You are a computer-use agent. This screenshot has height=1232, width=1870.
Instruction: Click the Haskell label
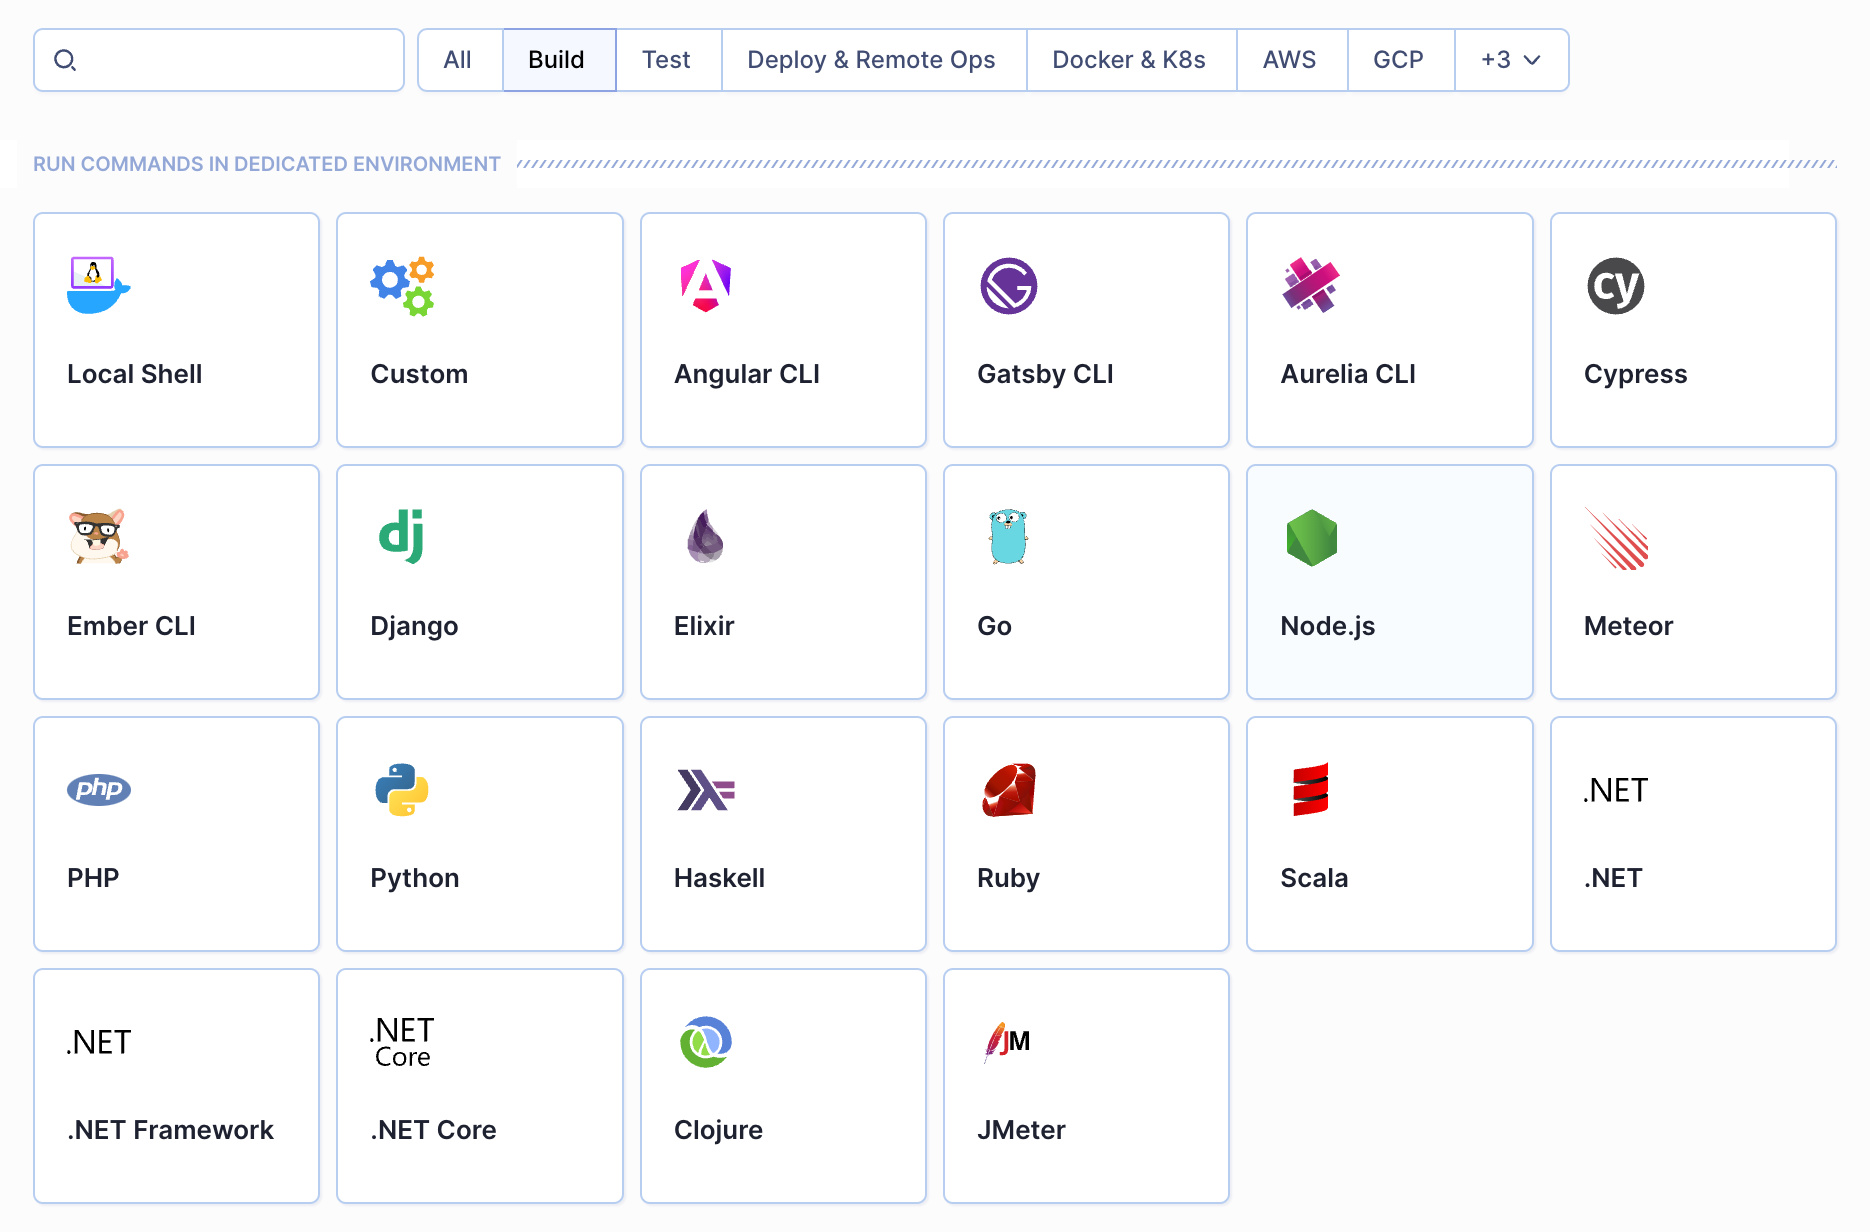[x=719, y=878]
